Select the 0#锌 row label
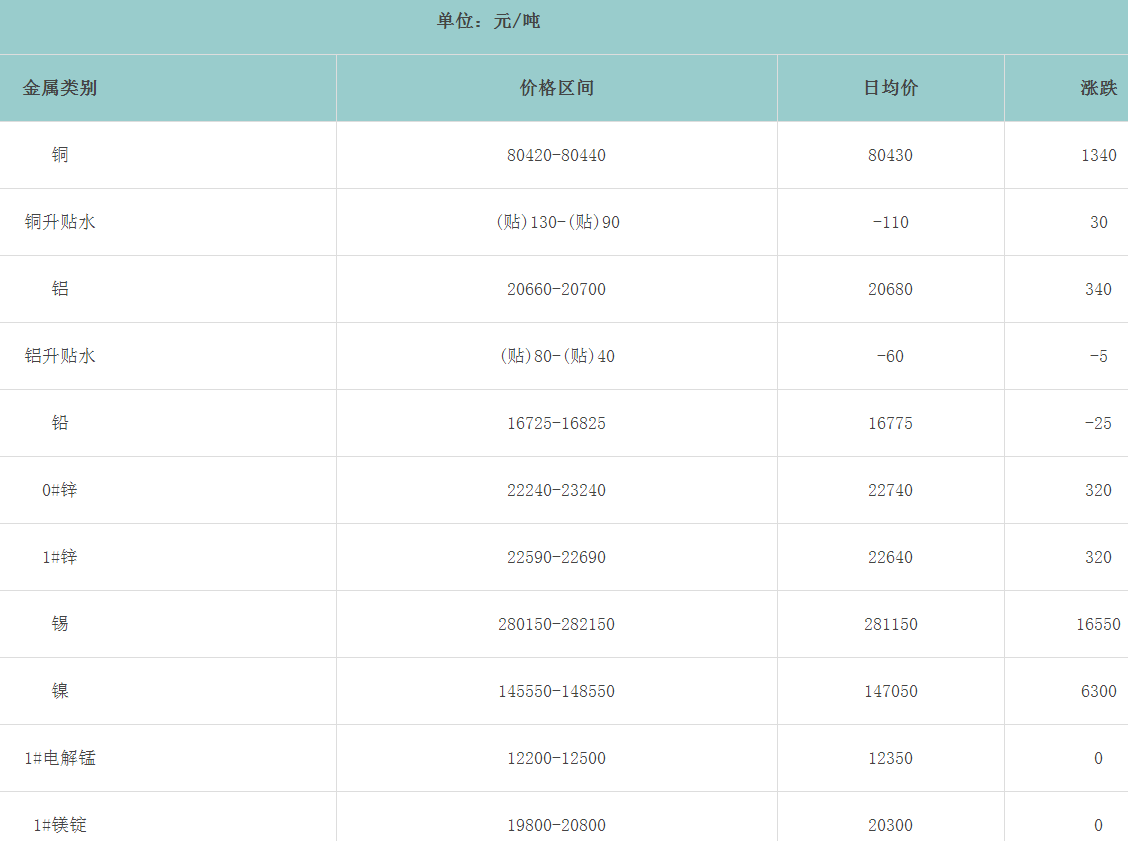Image resolution: width=1128 pixels, height=841 pixels. (60, 490)
